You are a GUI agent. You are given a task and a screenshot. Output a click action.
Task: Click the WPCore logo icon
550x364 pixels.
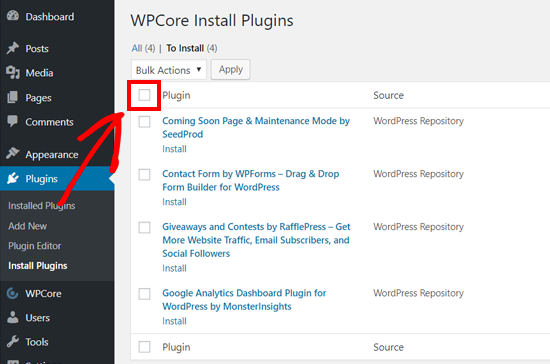(13, 293)
